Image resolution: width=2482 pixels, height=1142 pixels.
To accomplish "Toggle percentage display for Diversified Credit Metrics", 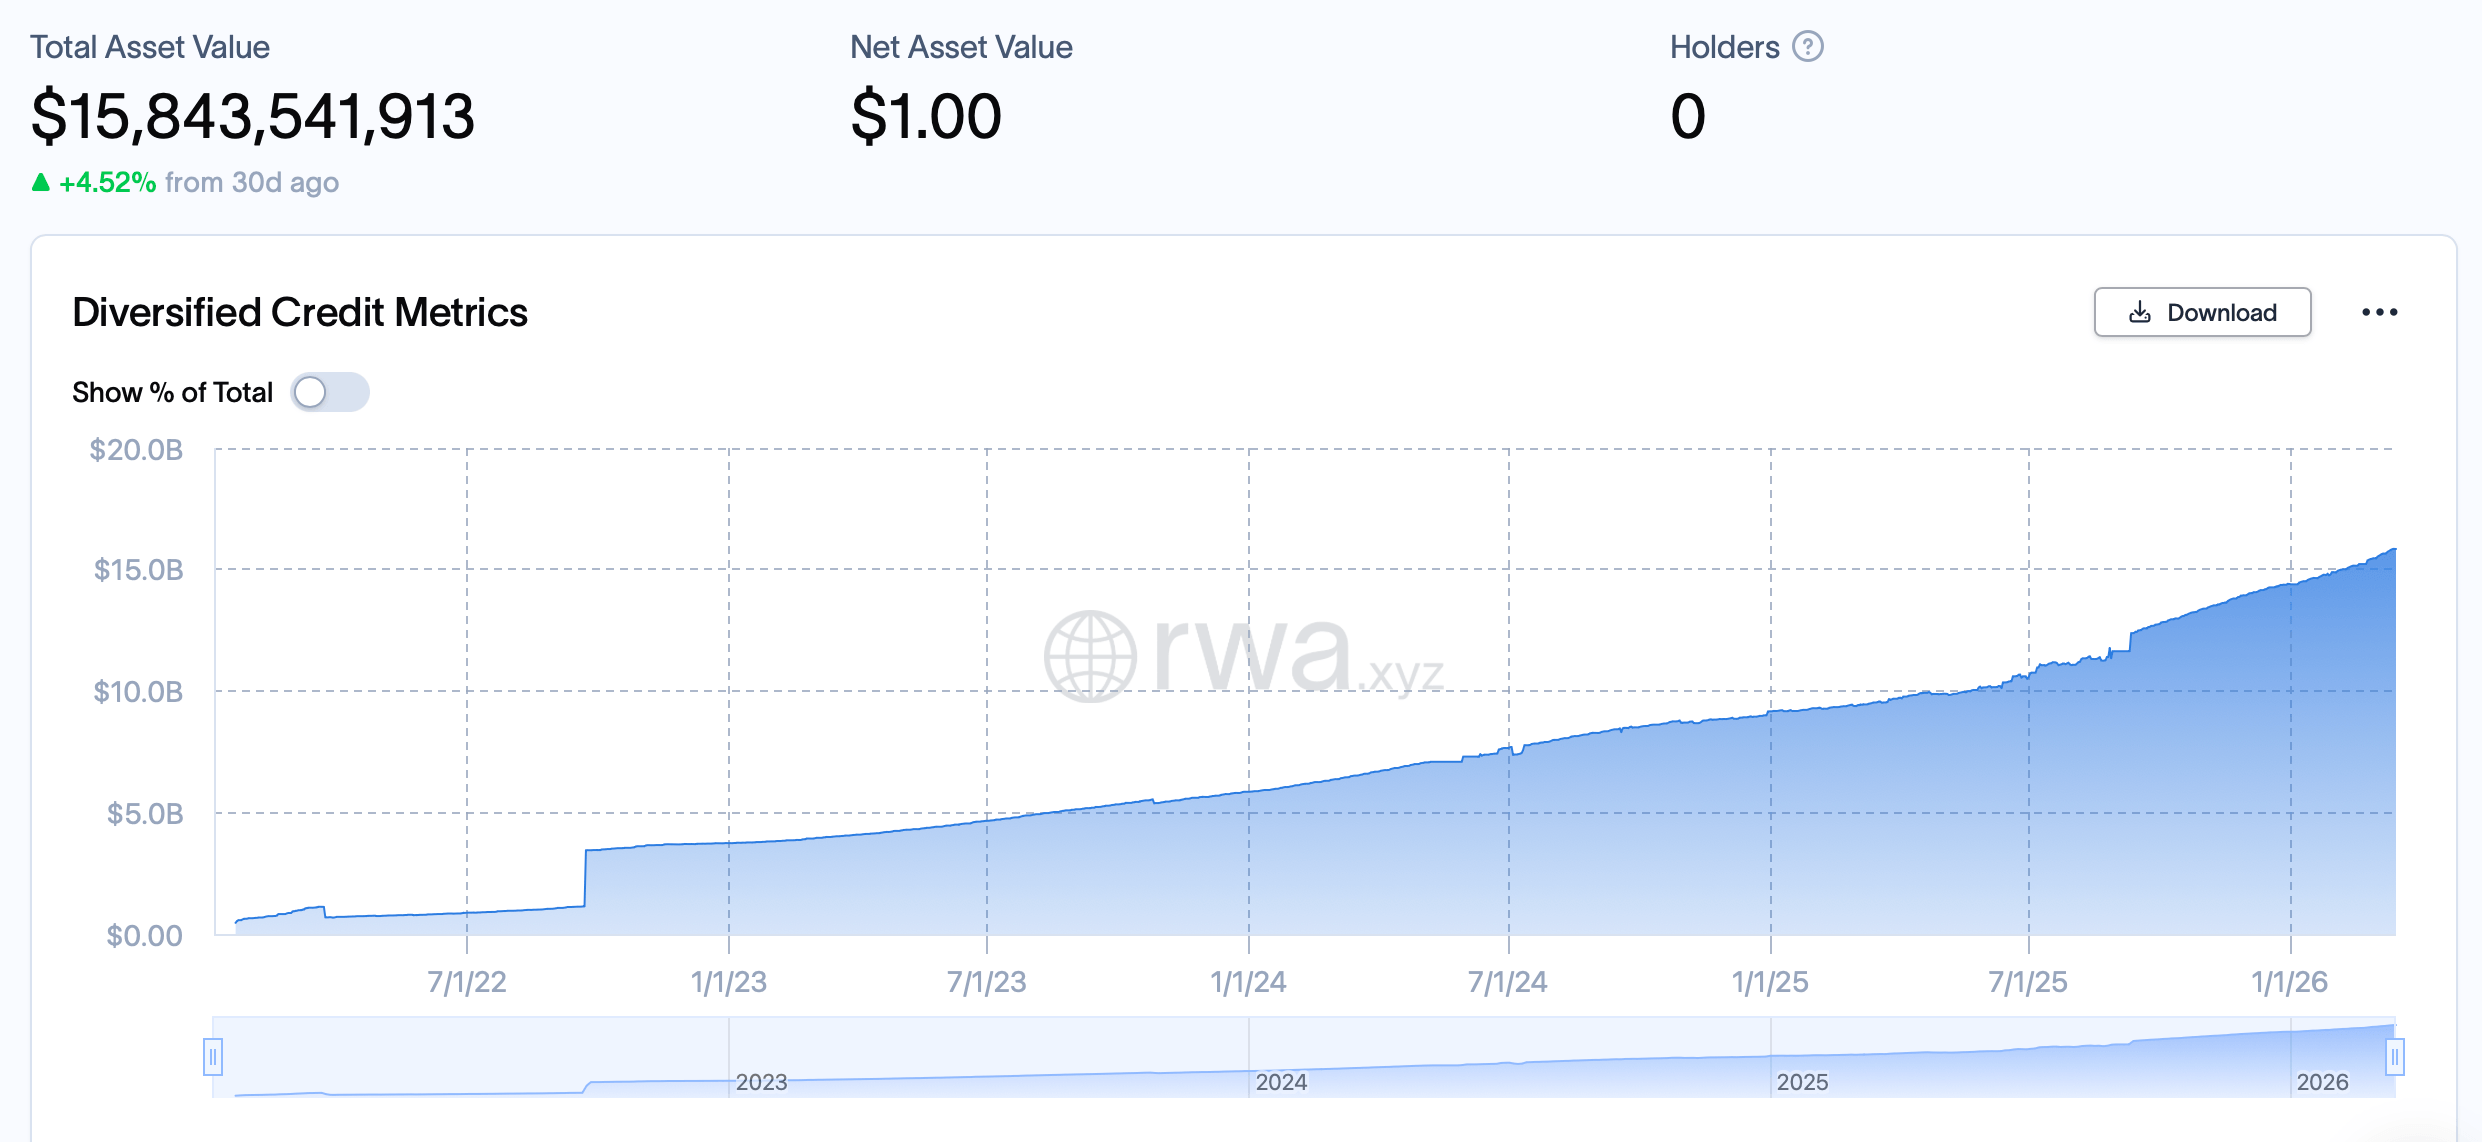I will click(330, 393).
